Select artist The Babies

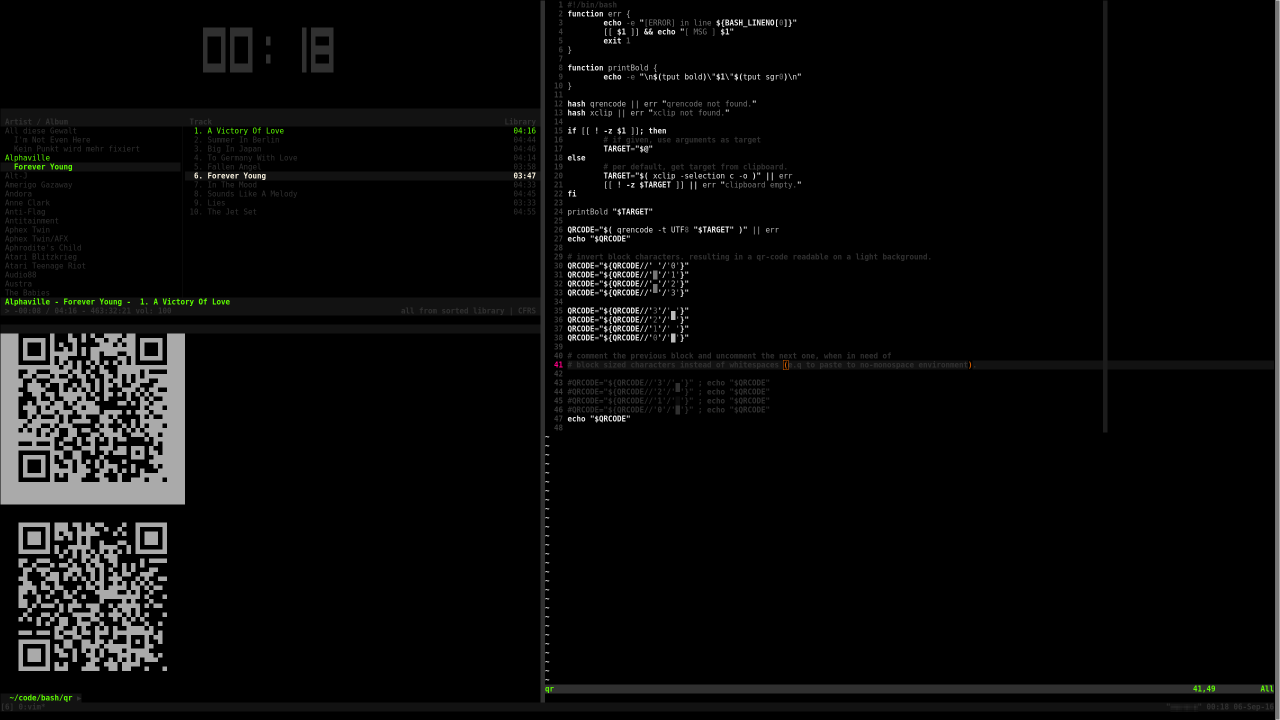click(27, 293)
